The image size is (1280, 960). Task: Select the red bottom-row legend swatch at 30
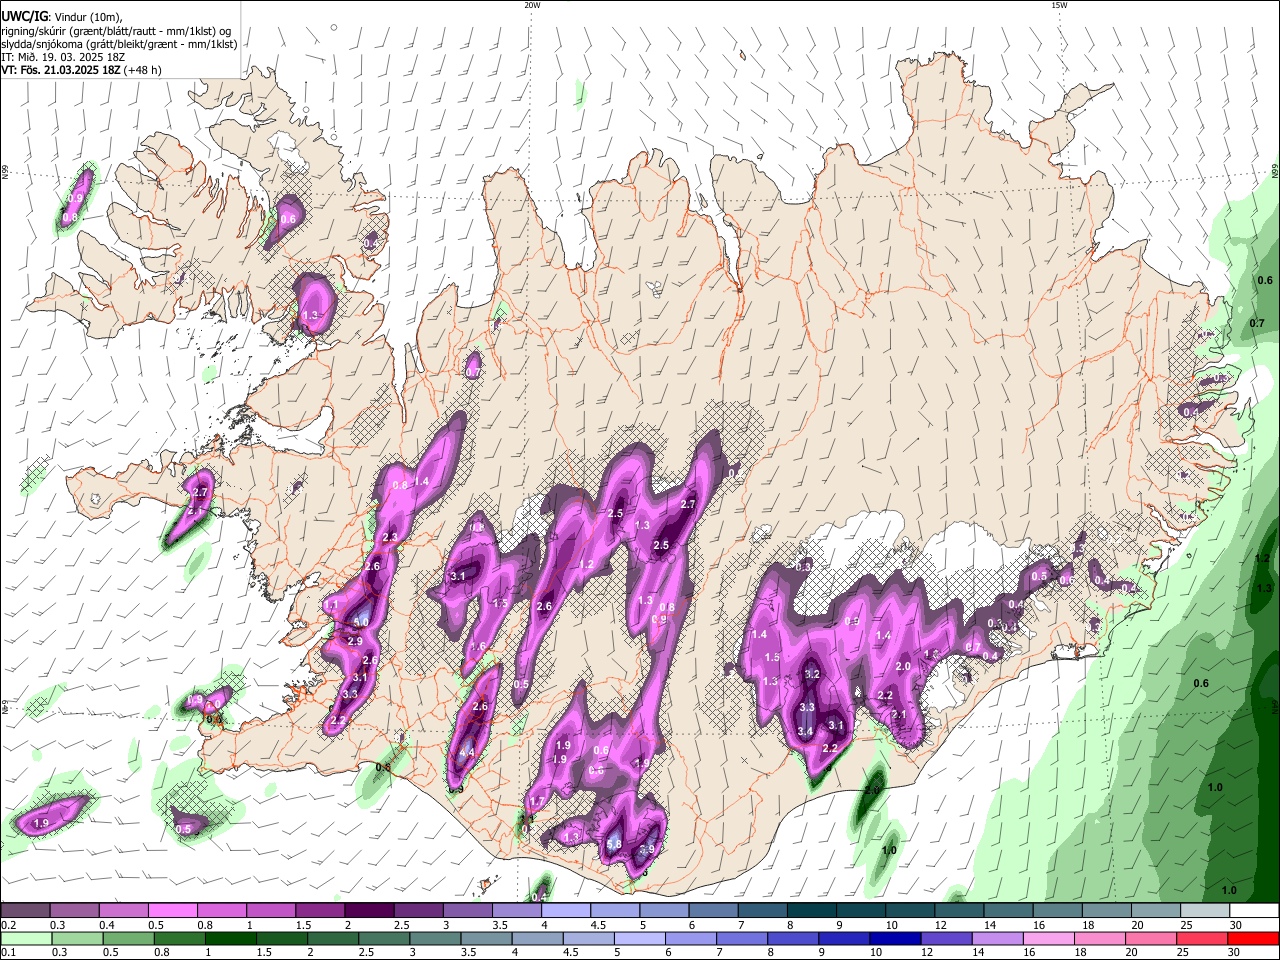(x=1252, y=939)
